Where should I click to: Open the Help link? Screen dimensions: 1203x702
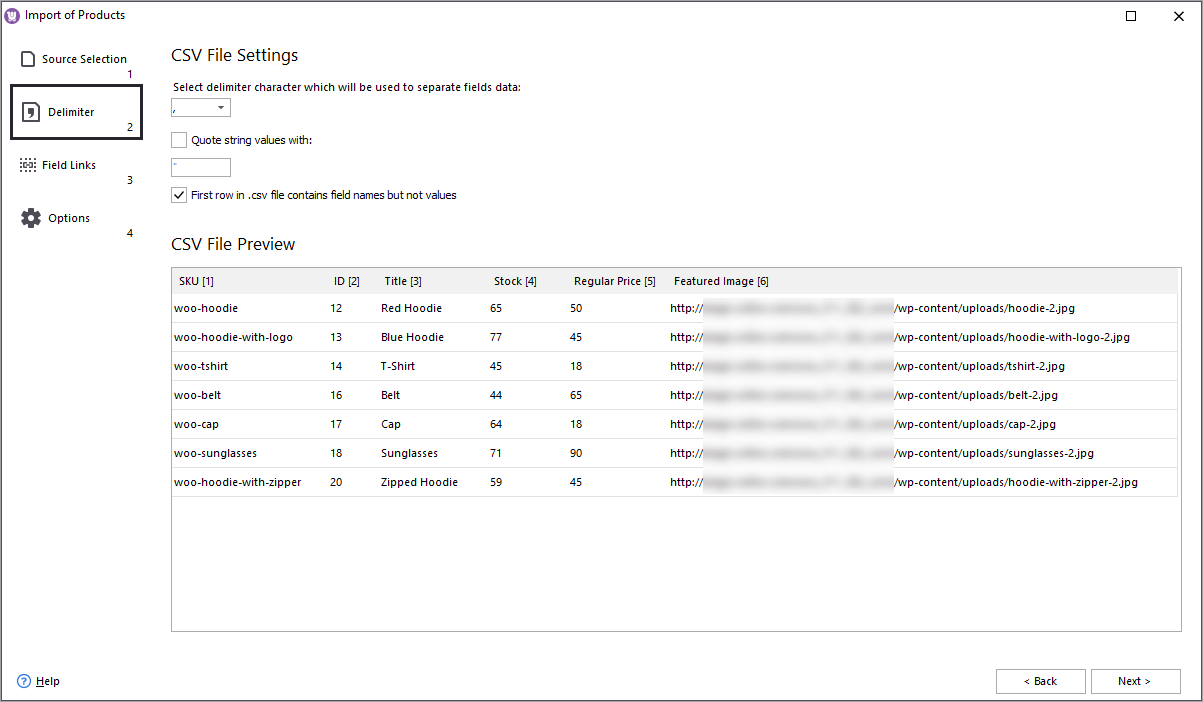(48, 681)
